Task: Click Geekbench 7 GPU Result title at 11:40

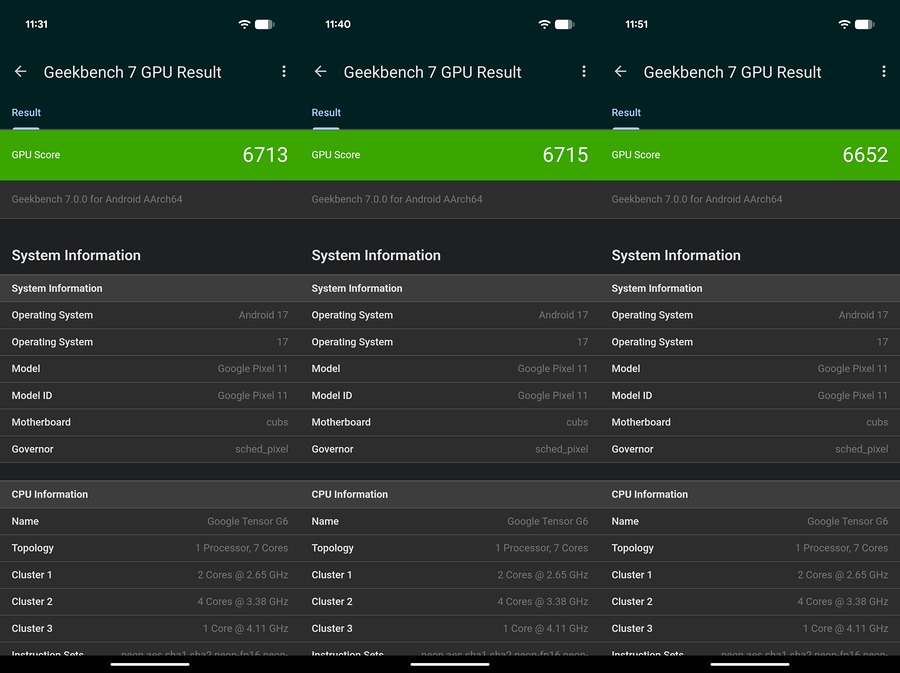Action: (x=432, y=72)
